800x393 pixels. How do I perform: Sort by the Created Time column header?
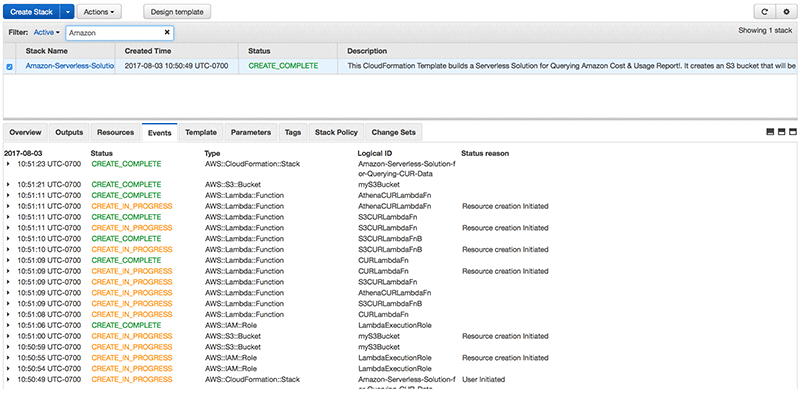point(148,51)
